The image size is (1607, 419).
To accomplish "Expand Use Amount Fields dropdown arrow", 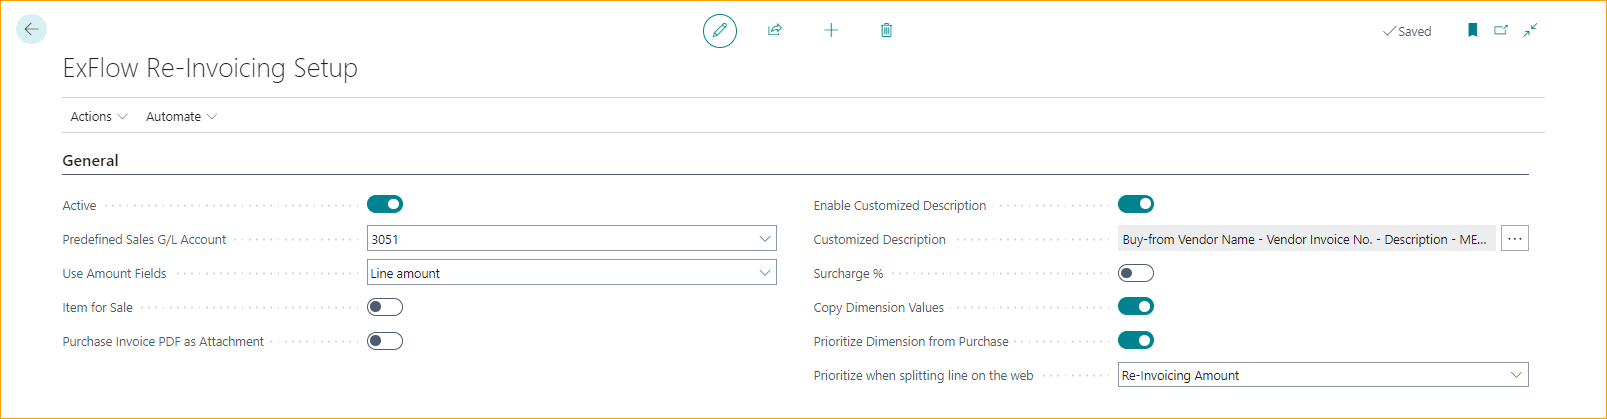I will click(765, 273).
